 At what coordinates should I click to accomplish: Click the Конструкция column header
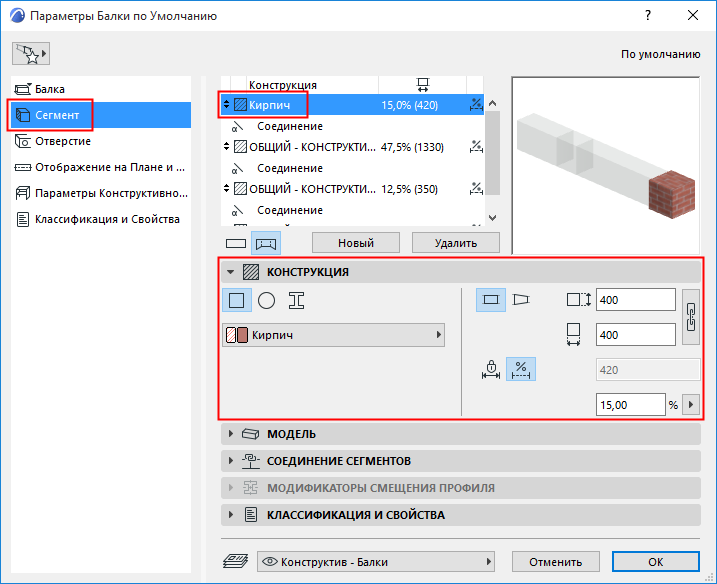point(283,85)
